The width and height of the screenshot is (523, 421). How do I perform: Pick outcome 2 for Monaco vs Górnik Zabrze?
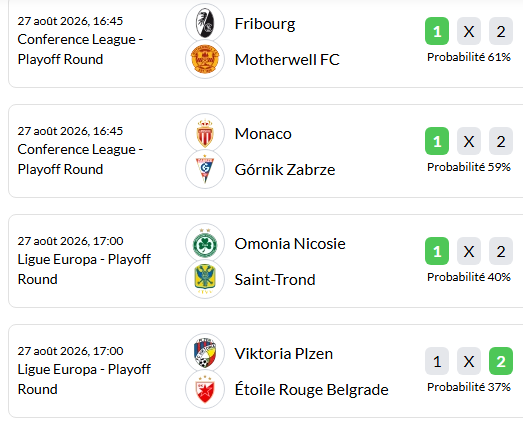(501, 141)
